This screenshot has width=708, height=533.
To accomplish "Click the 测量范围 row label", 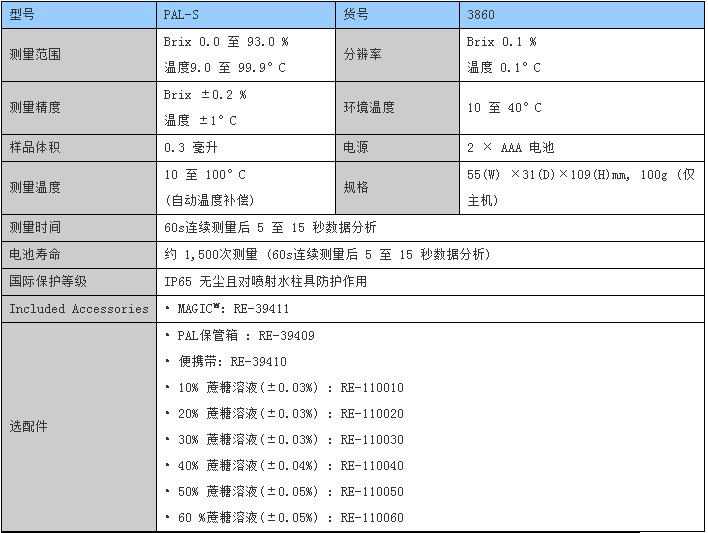I will coord(34,55).
